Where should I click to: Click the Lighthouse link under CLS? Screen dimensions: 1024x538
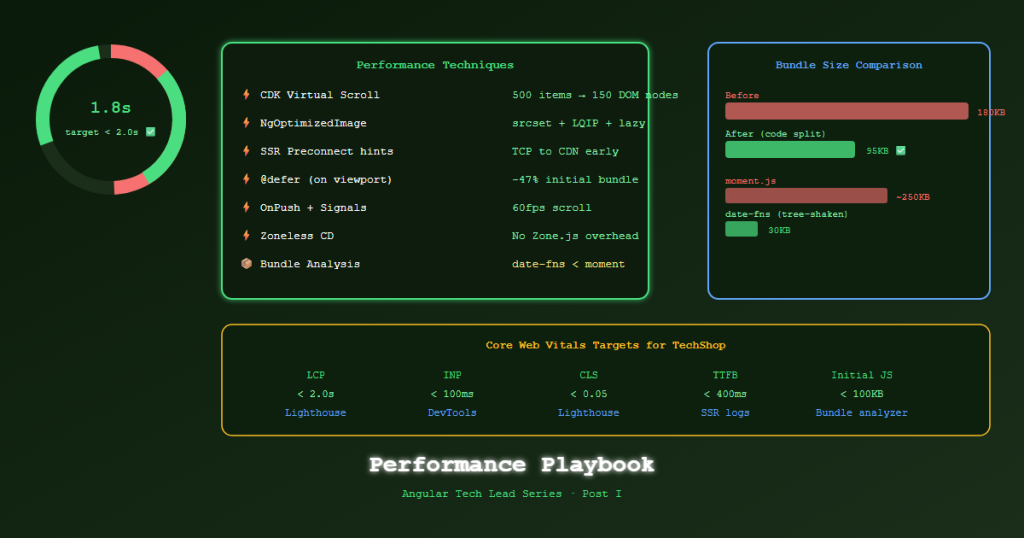(588, 413)
